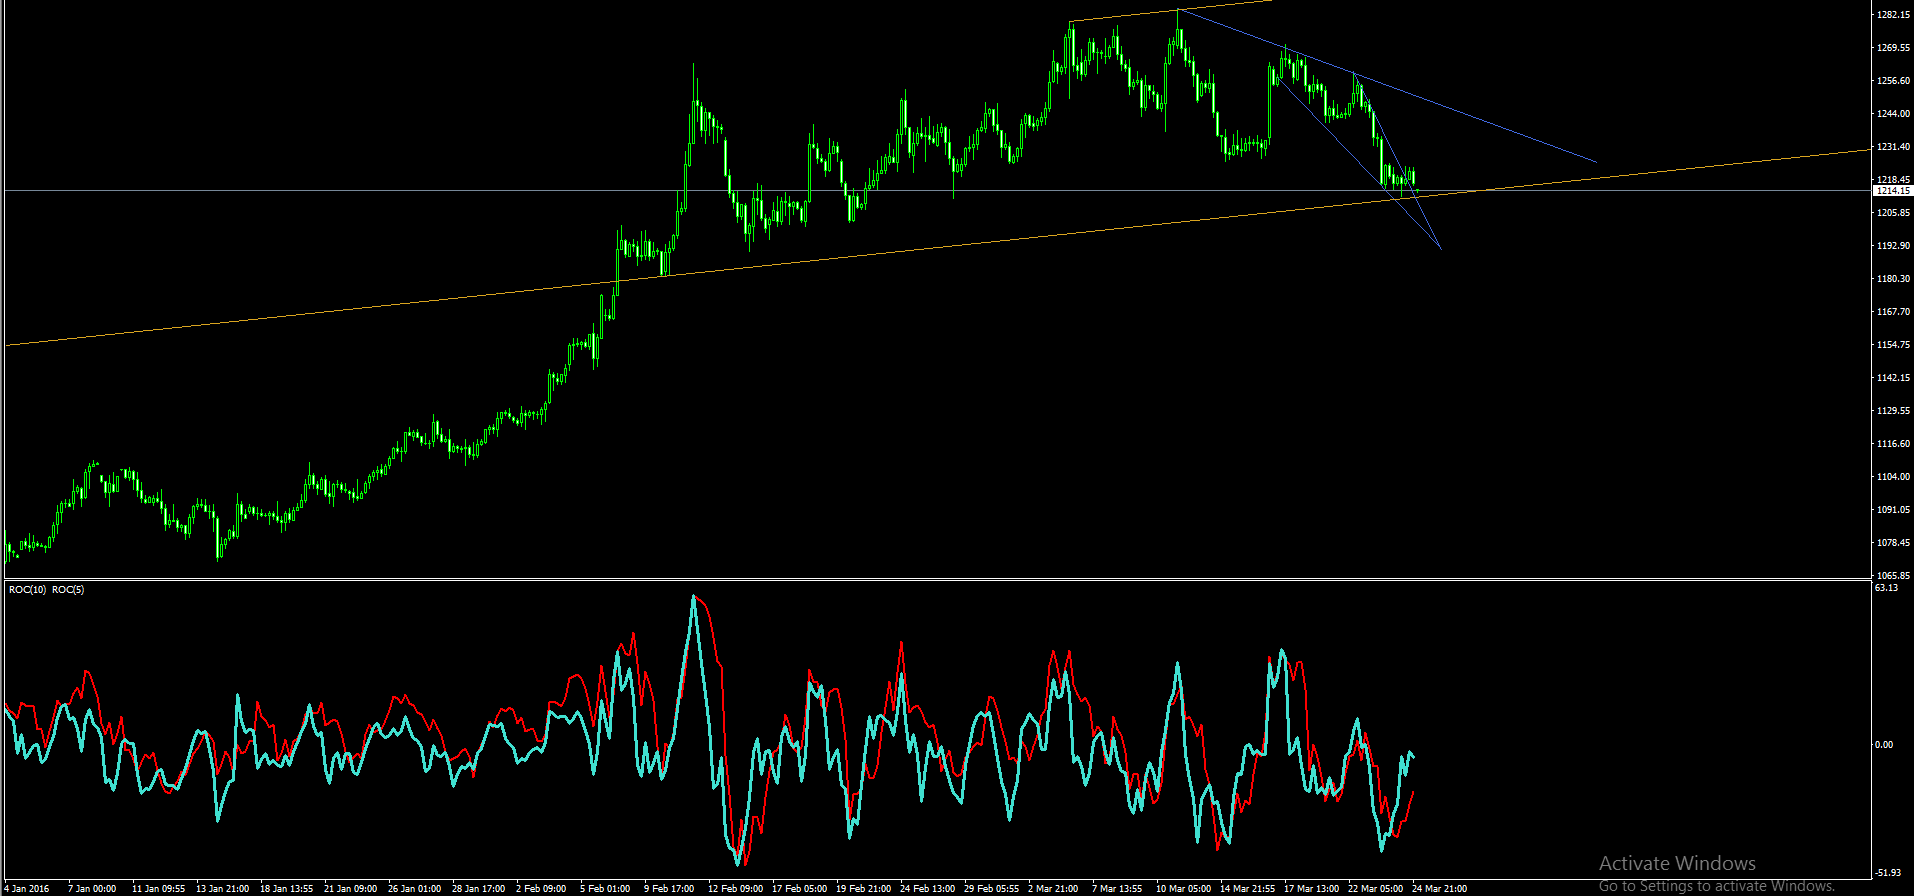Click the 12 Feb 09:00 time label

735,889
